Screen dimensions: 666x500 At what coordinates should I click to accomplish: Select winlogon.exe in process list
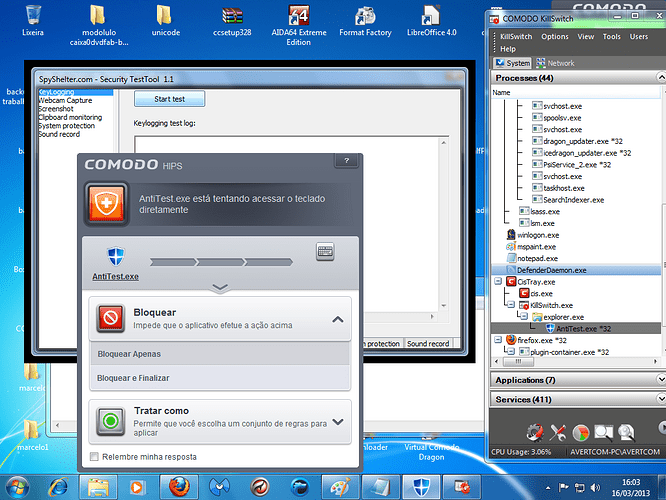click(538, 235)
